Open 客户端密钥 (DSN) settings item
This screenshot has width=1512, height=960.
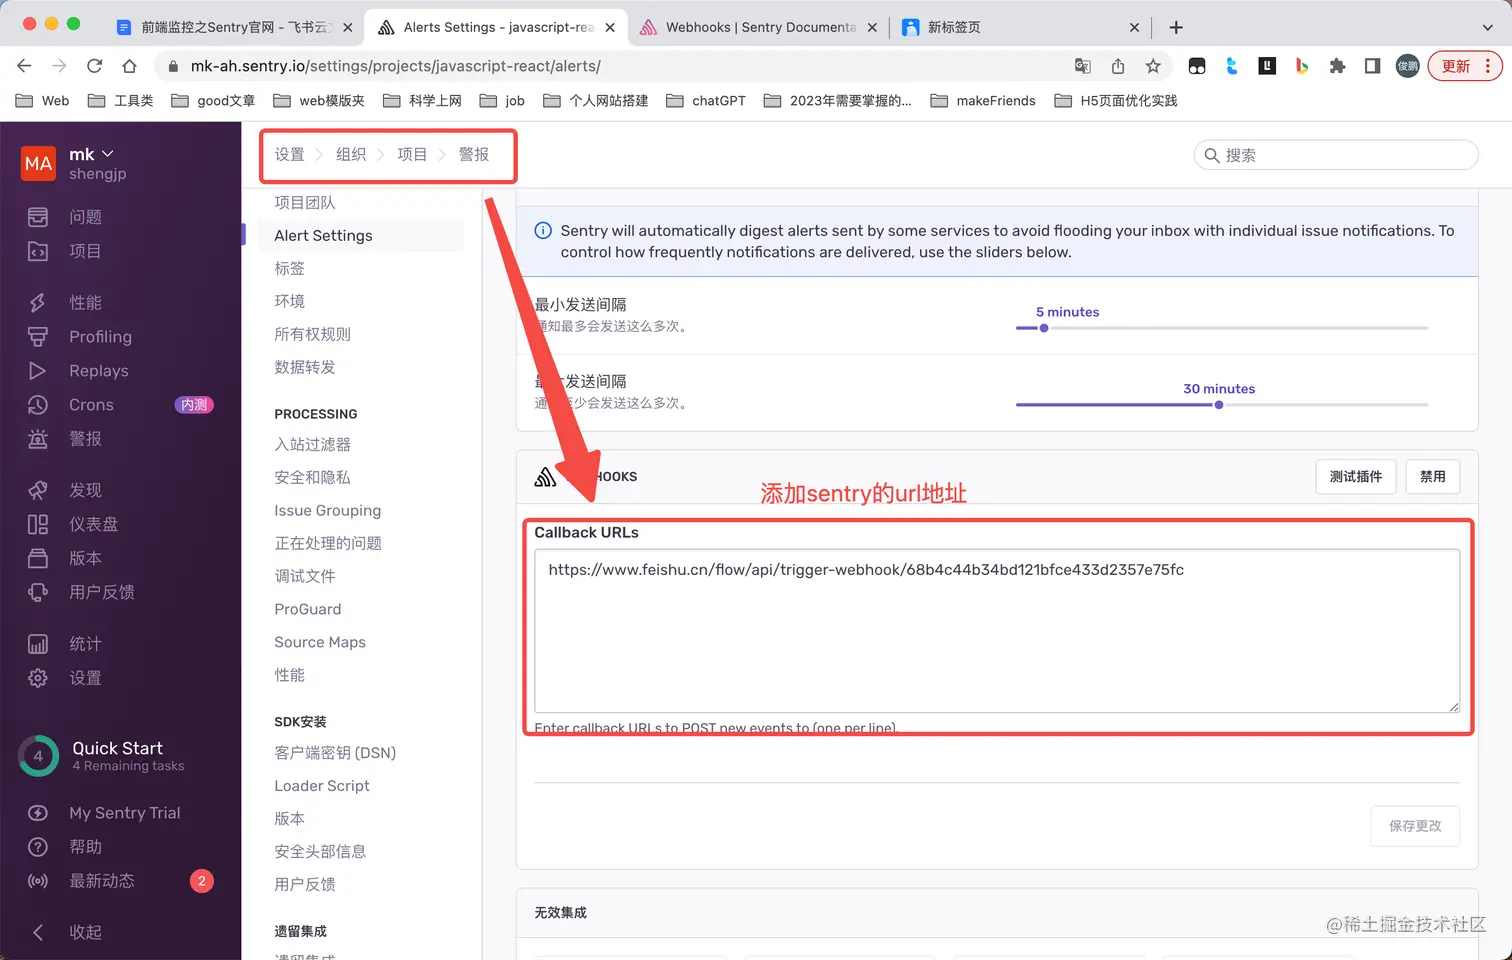tap(335, 752)
